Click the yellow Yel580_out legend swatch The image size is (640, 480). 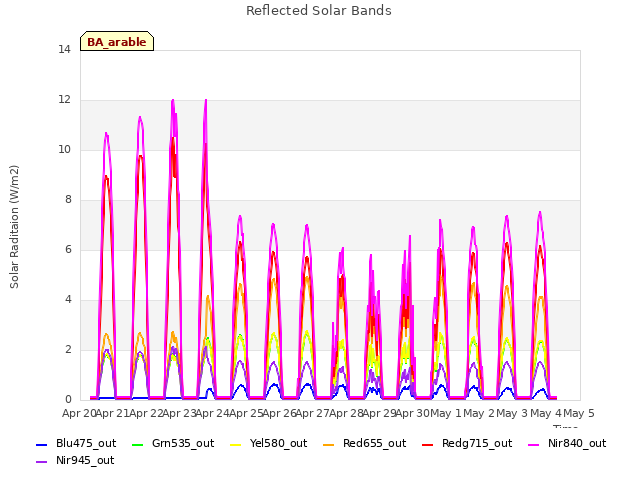[x=236, y=444]
